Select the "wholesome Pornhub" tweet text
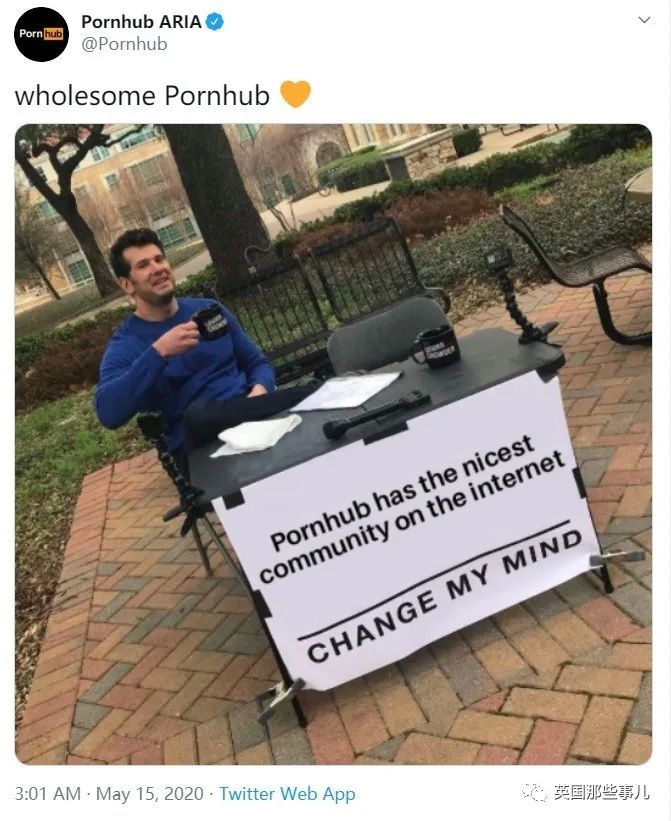This screenshot has height=821, width=671. (142, 96)
